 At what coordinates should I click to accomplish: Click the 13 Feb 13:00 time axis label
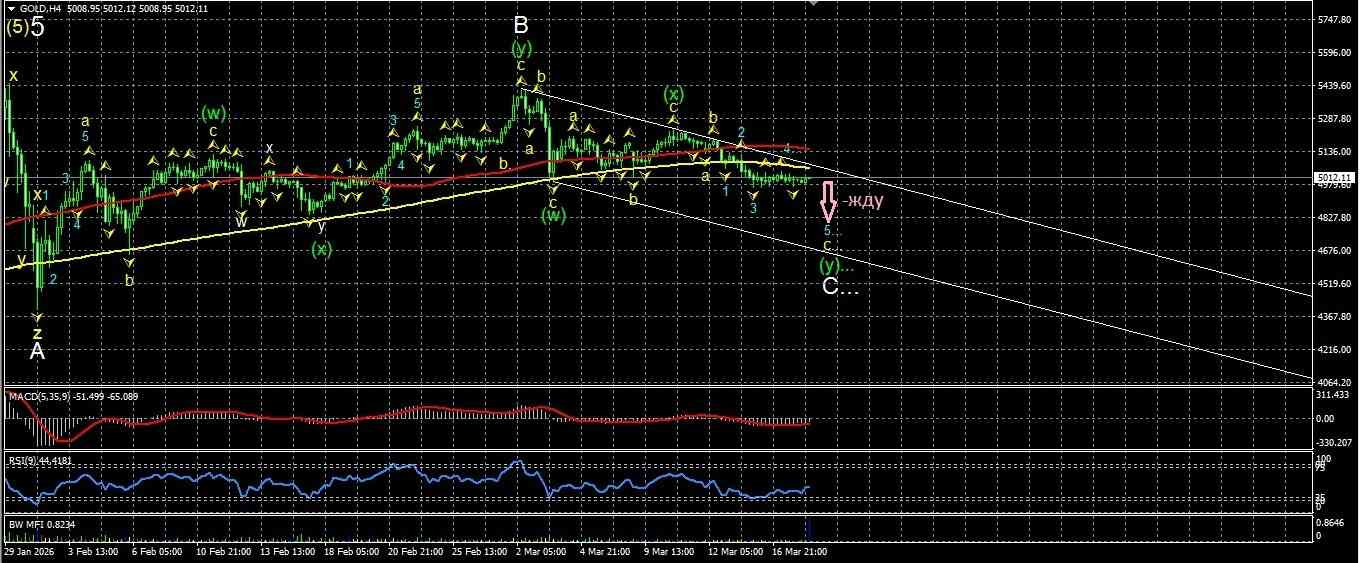tap(286, 551)
